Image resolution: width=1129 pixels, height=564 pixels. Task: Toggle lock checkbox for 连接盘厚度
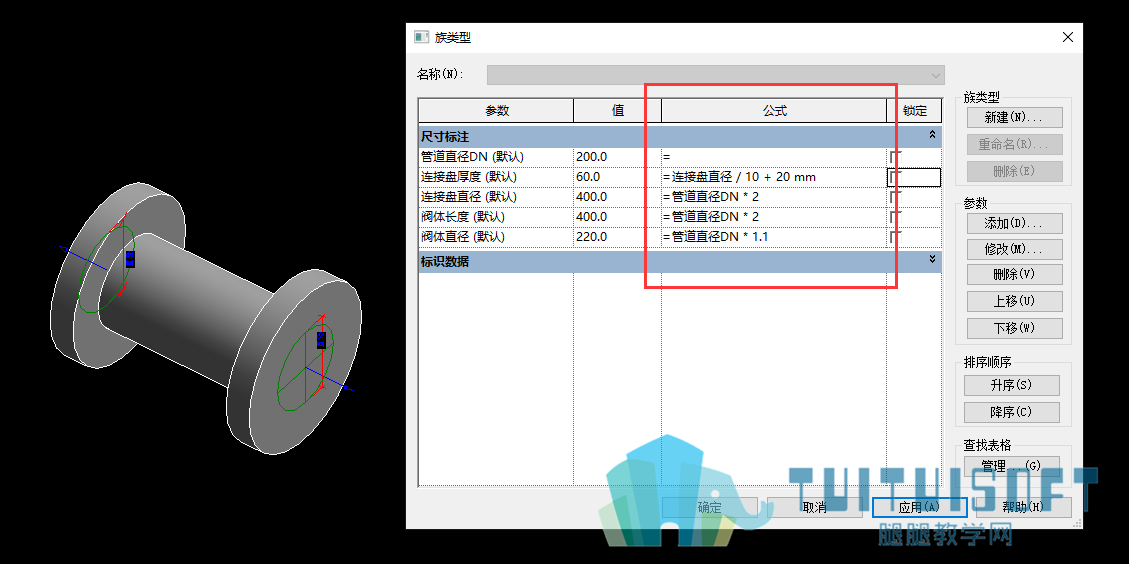[x=895, y=176]
